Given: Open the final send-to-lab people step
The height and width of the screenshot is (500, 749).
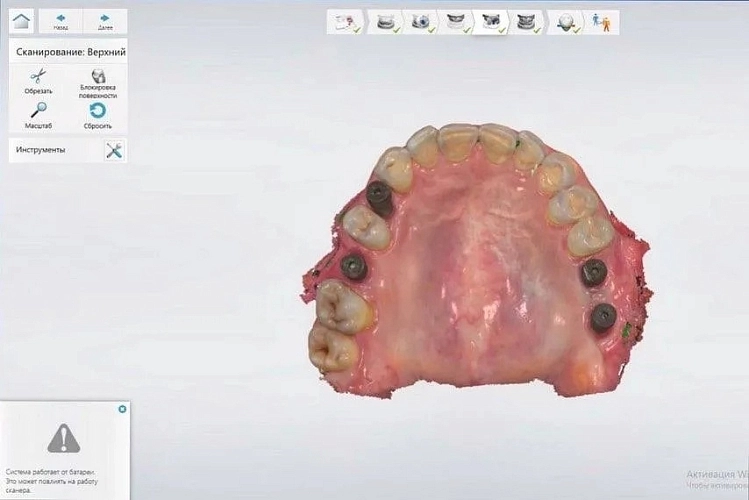Looking at the screenshot, I should (x=603, y=22).
